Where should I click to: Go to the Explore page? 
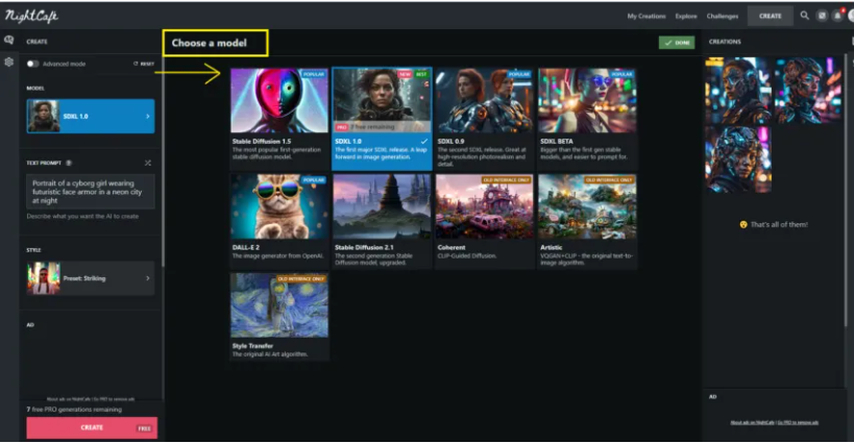click(686, 16)
